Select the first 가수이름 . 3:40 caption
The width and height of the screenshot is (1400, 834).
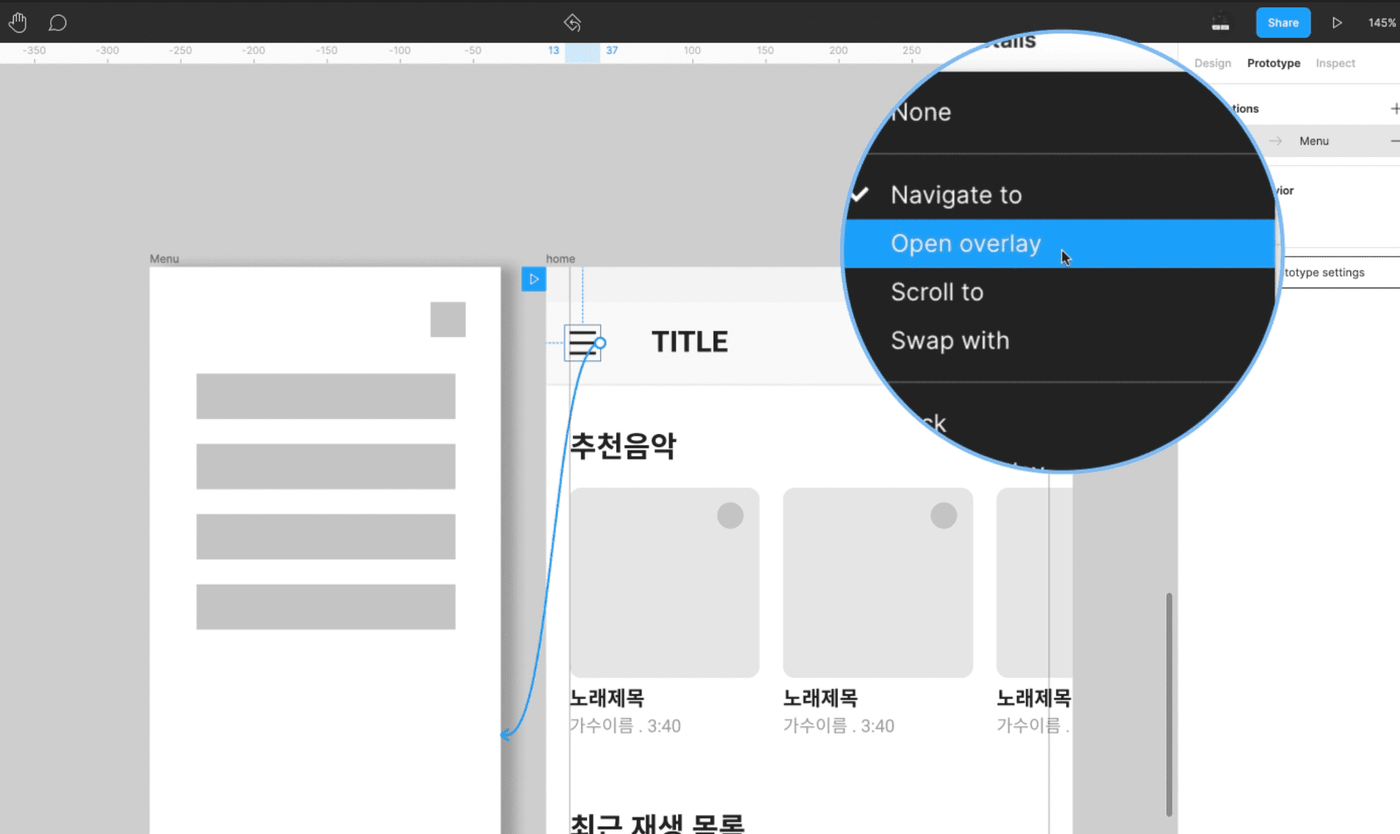click(625, 726)
